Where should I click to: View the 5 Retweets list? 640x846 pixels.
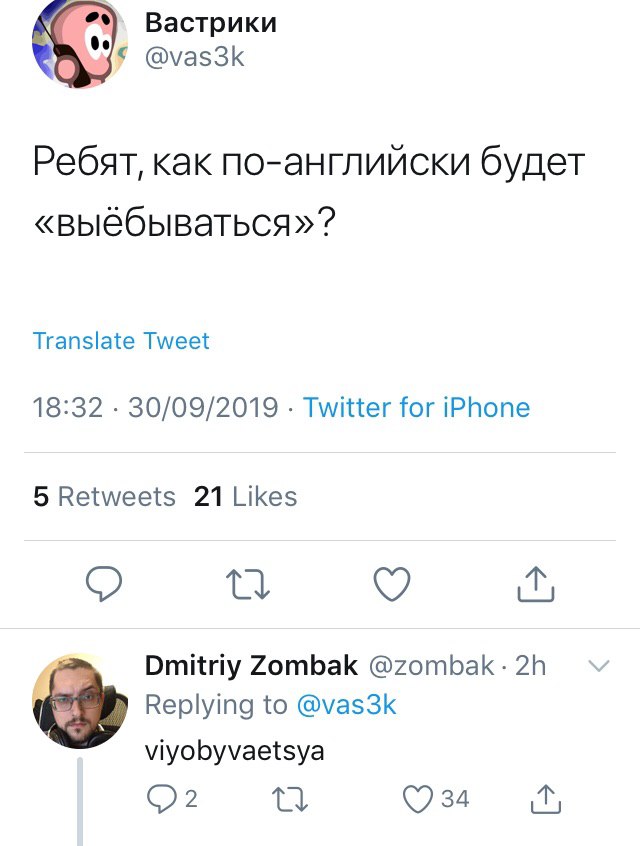point(104,496)
